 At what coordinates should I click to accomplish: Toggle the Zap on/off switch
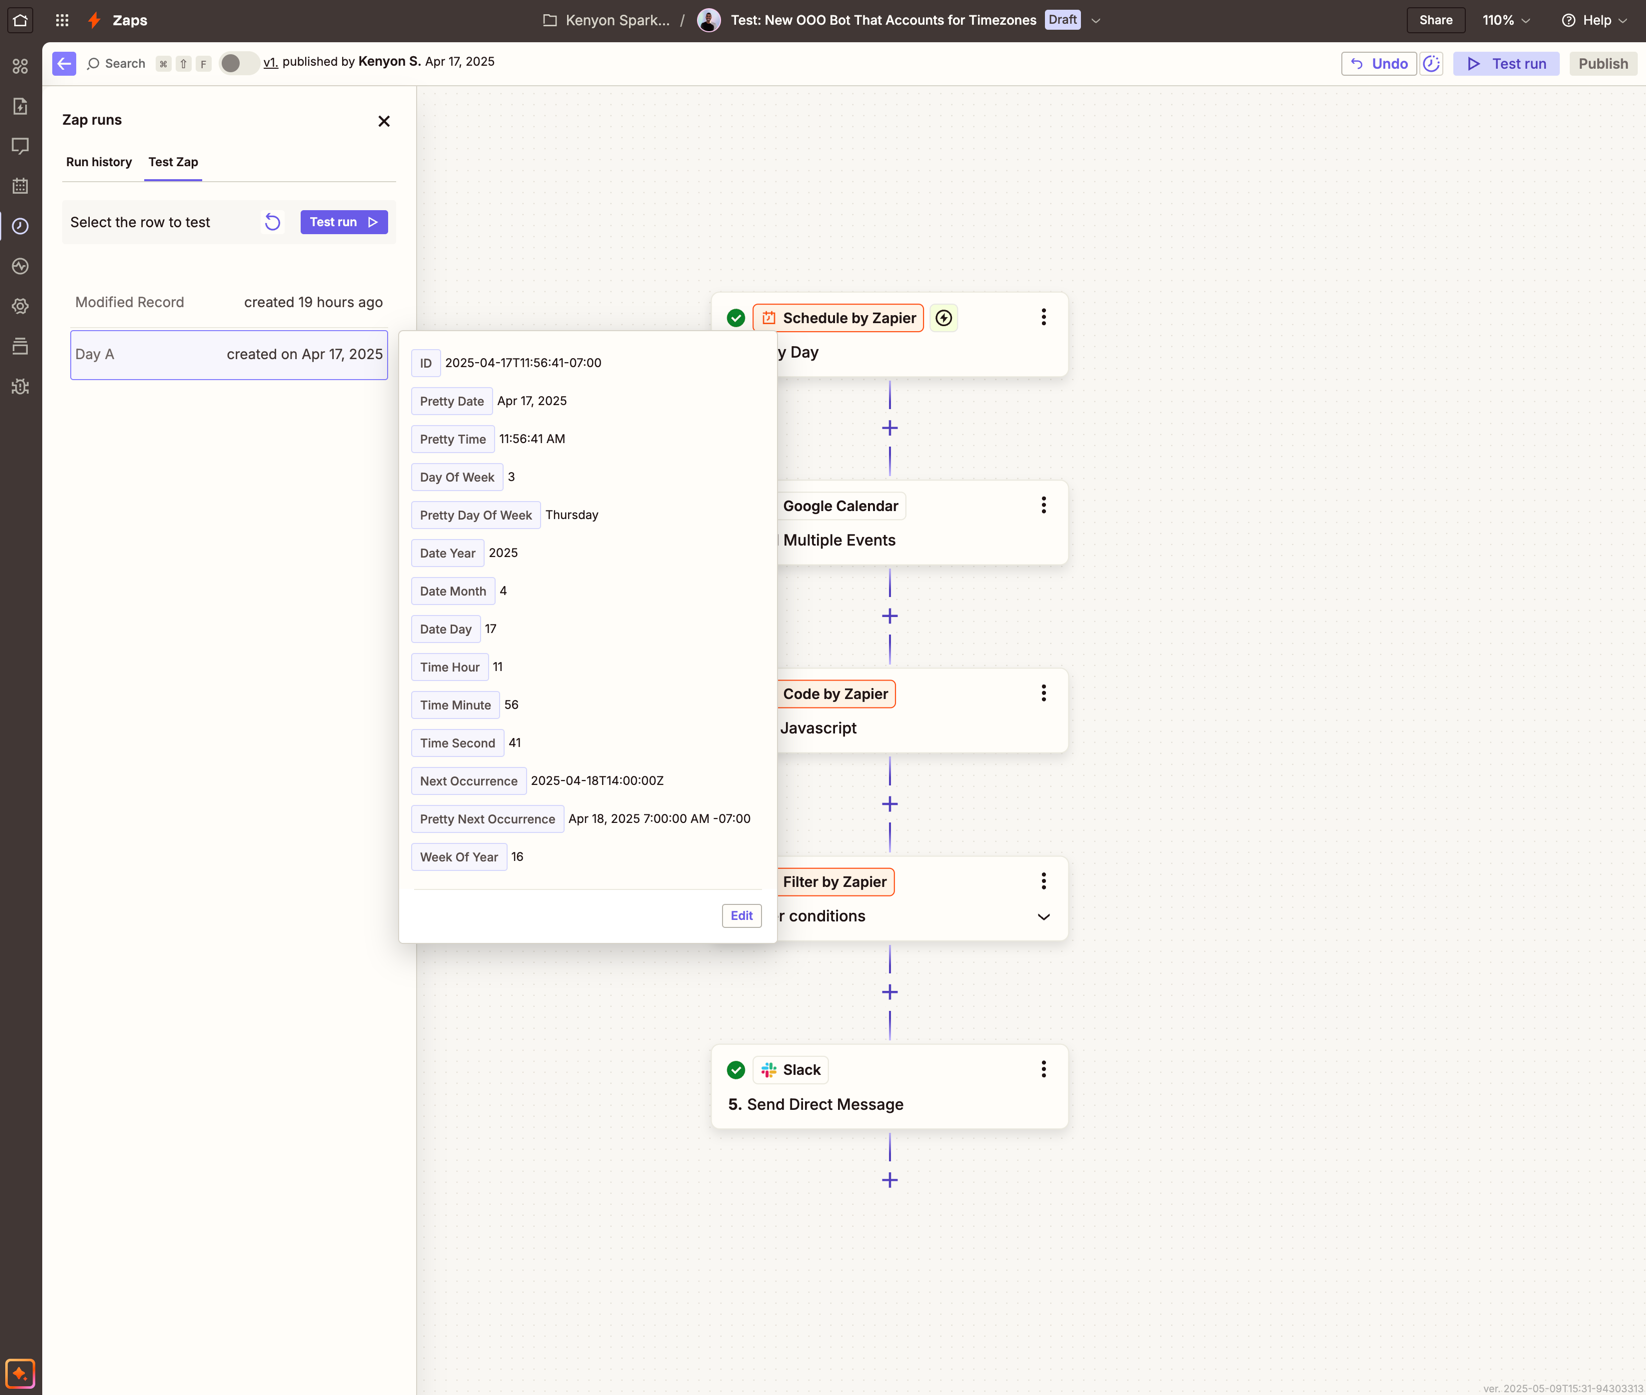(x=238, y=63)
